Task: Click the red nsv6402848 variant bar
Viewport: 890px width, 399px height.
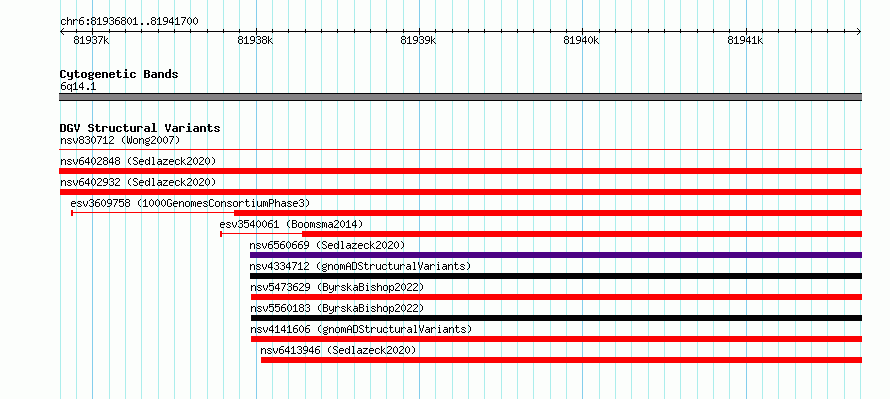Action: point(461,171)
